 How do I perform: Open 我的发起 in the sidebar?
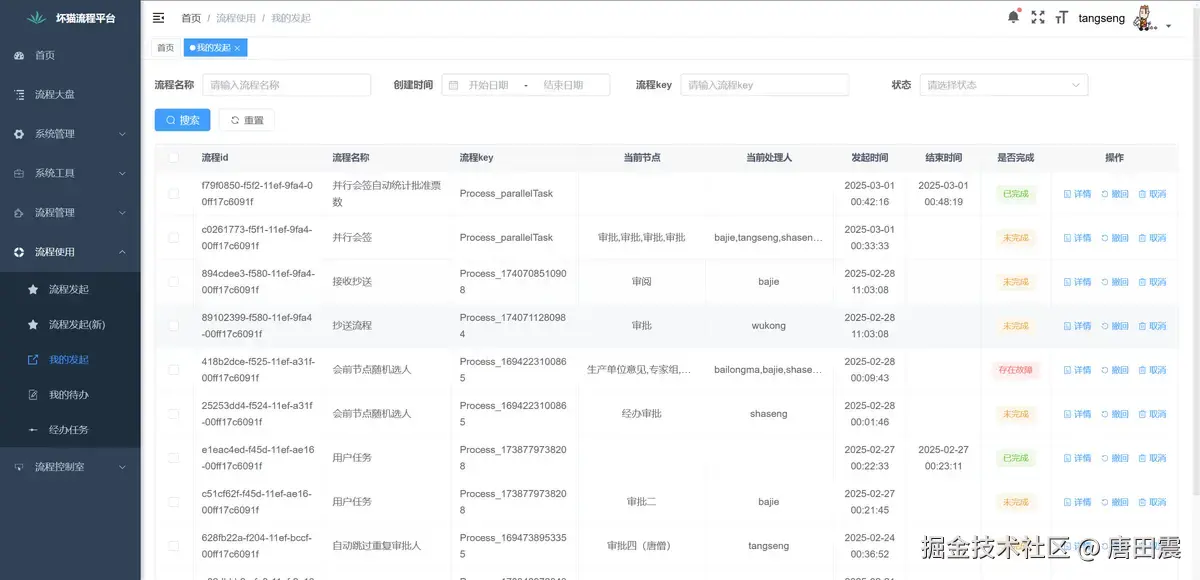70,360
